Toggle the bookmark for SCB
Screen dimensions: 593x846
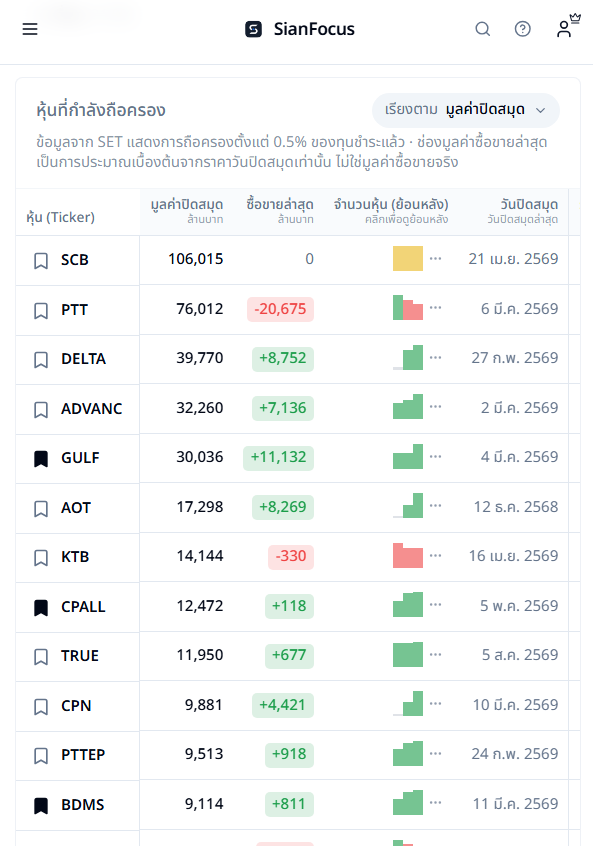(41, 261)
